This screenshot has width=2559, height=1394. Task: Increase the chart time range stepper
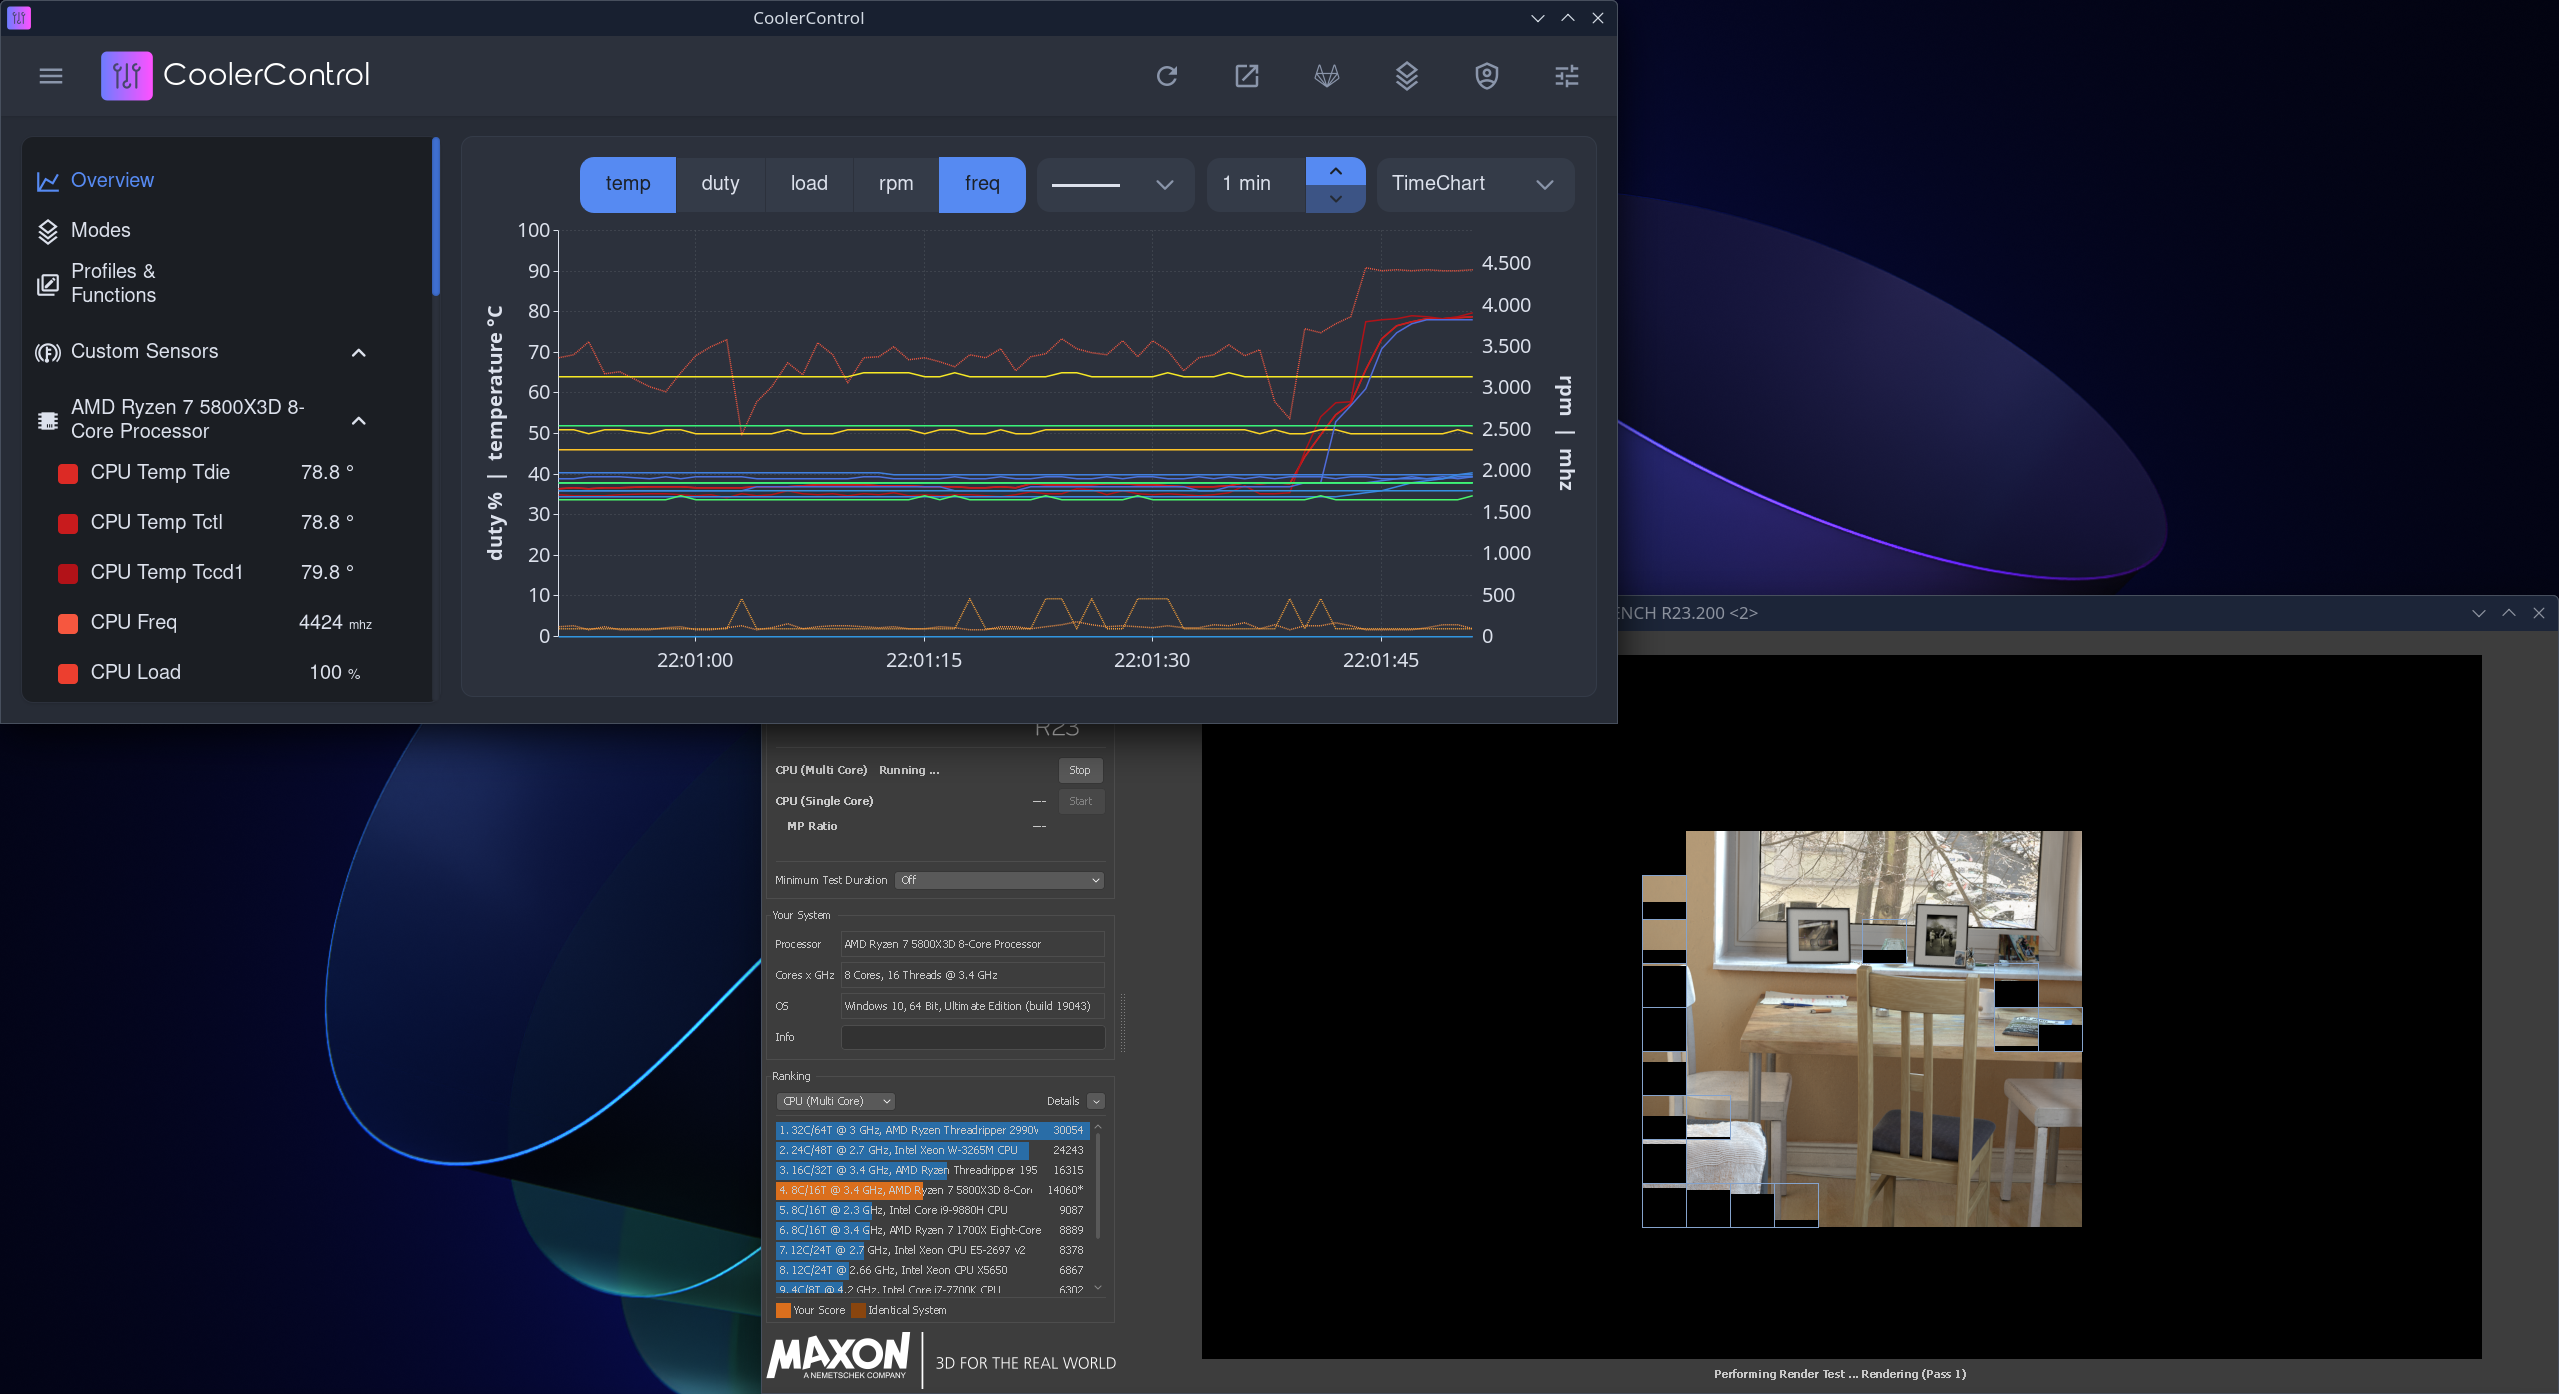[1335, 171]
